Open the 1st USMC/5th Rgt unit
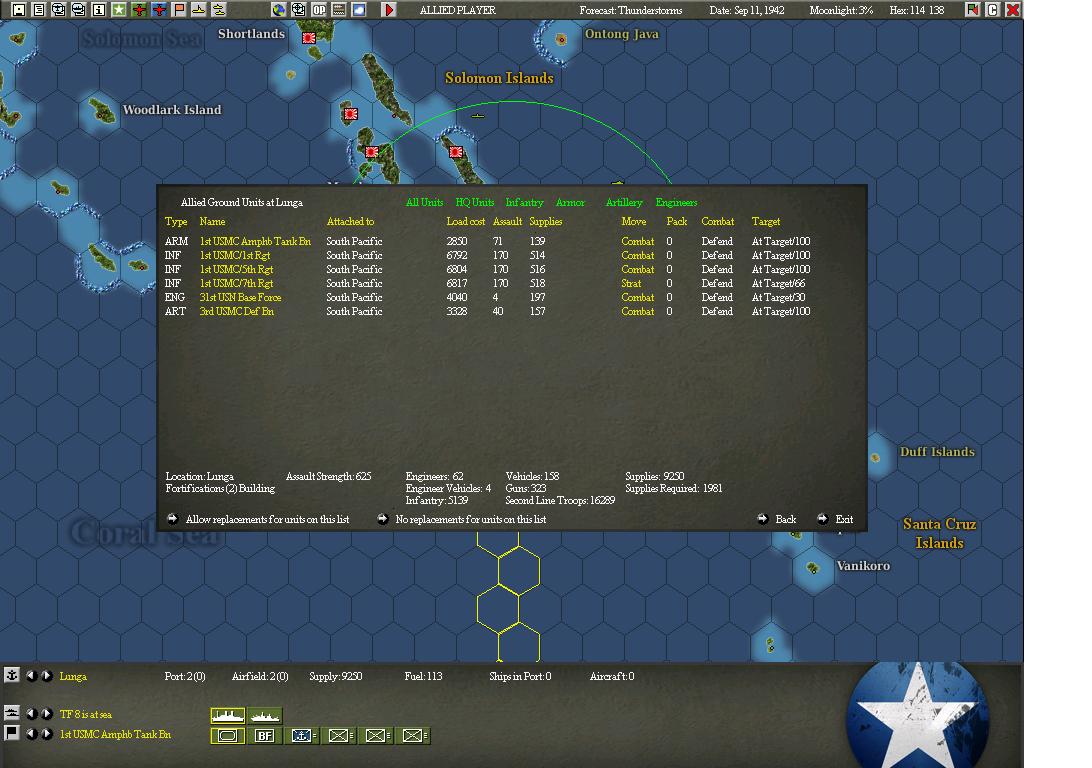Screen dimensions: 1092x768 pos(236,269)
